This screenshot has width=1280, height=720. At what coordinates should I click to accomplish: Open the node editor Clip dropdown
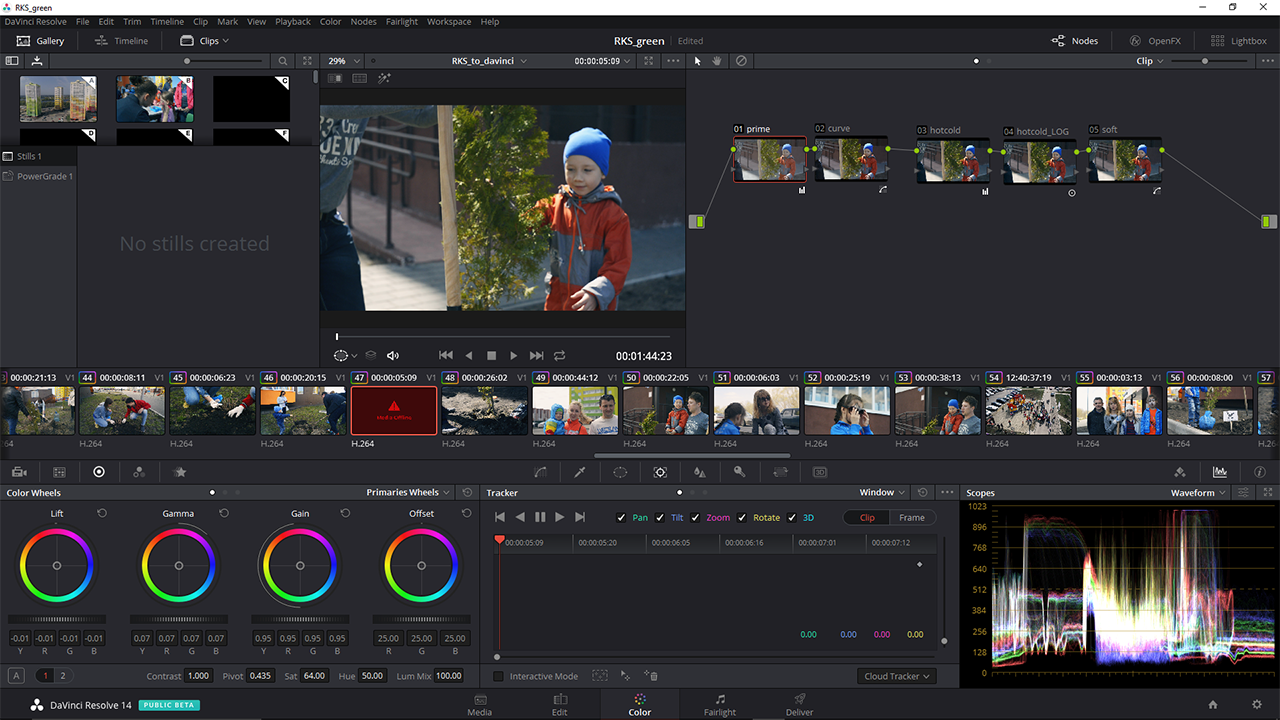[x=1150, y=61]
